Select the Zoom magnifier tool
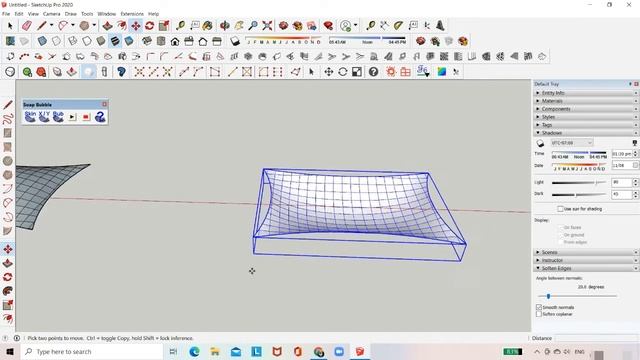640x360 pixels. (x=253, y=26)
